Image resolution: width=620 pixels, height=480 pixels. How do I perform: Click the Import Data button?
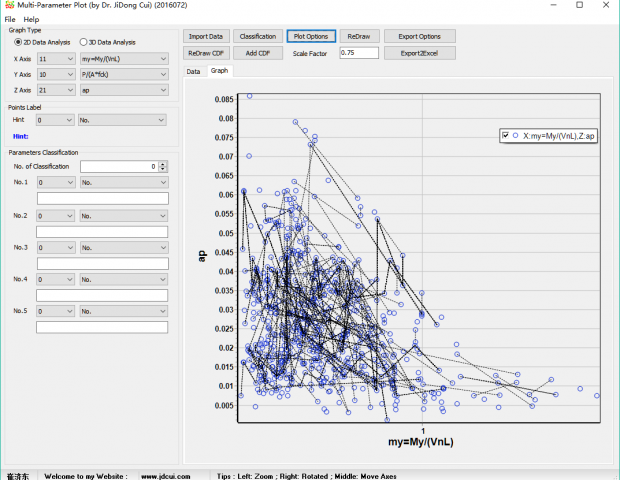coord(206,36)
